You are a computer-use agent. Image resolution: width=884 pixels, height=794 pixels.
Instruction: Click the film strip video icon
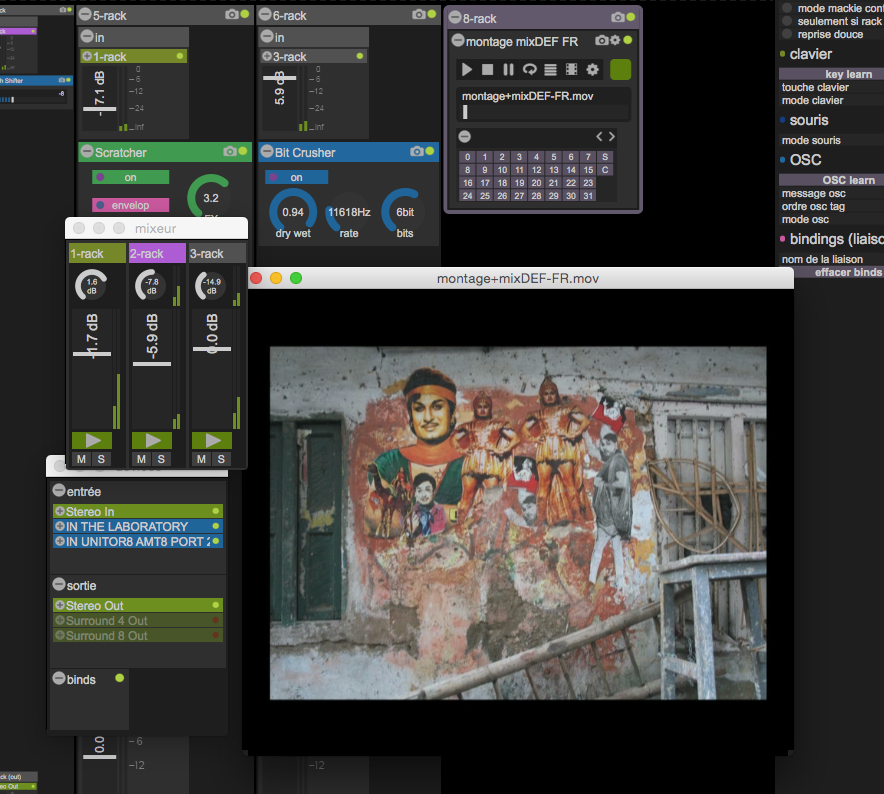pos(571,69)
